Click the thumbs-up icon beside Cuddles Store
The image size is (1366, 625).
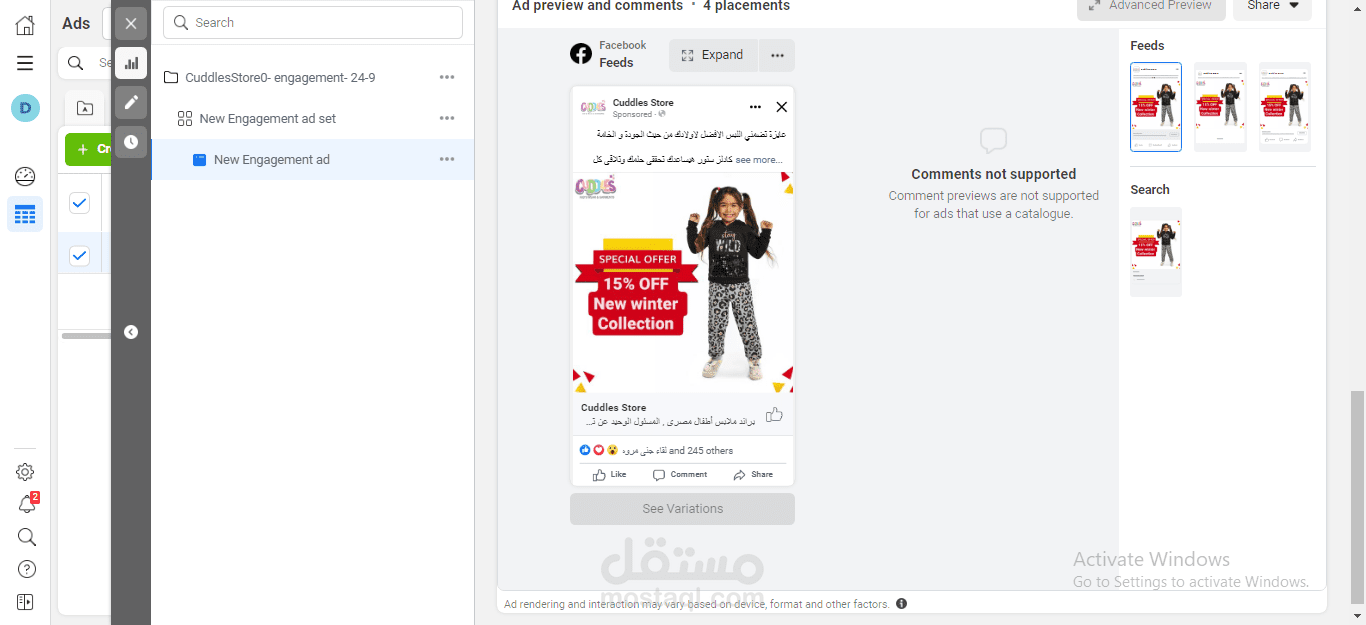point(774,414)
